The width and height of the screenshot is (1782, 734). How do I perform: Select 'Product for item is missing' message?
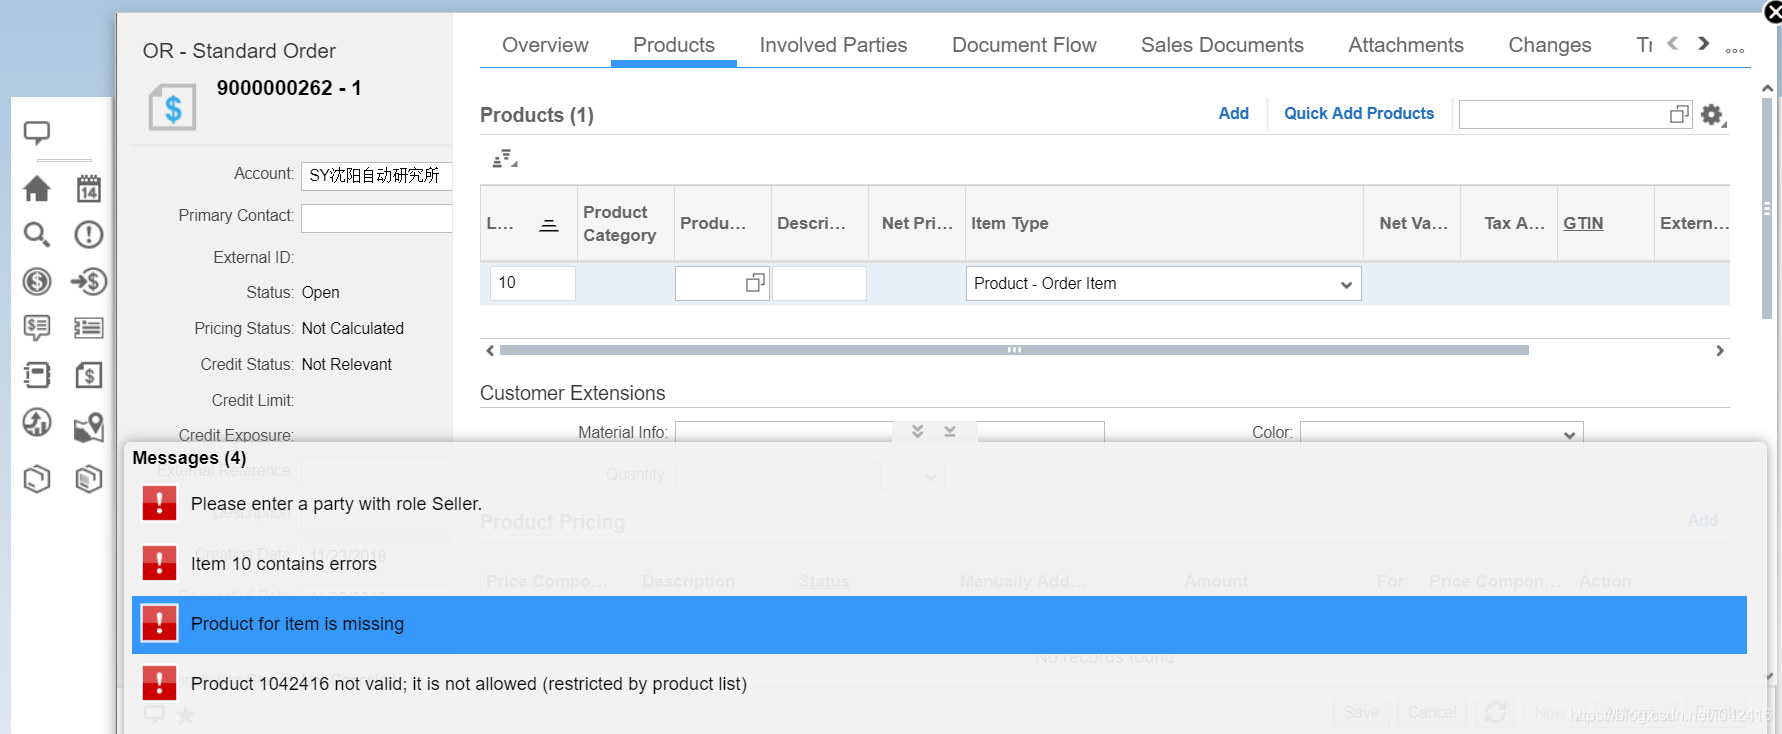(939, 624)
